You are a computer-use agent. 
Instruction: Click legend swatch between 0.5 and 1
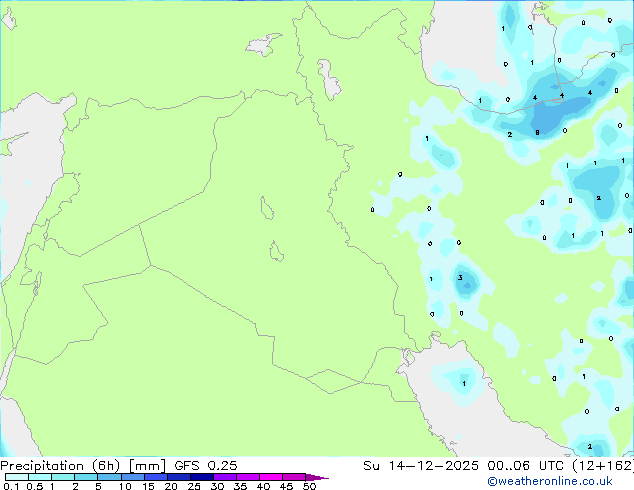[40, 477]
